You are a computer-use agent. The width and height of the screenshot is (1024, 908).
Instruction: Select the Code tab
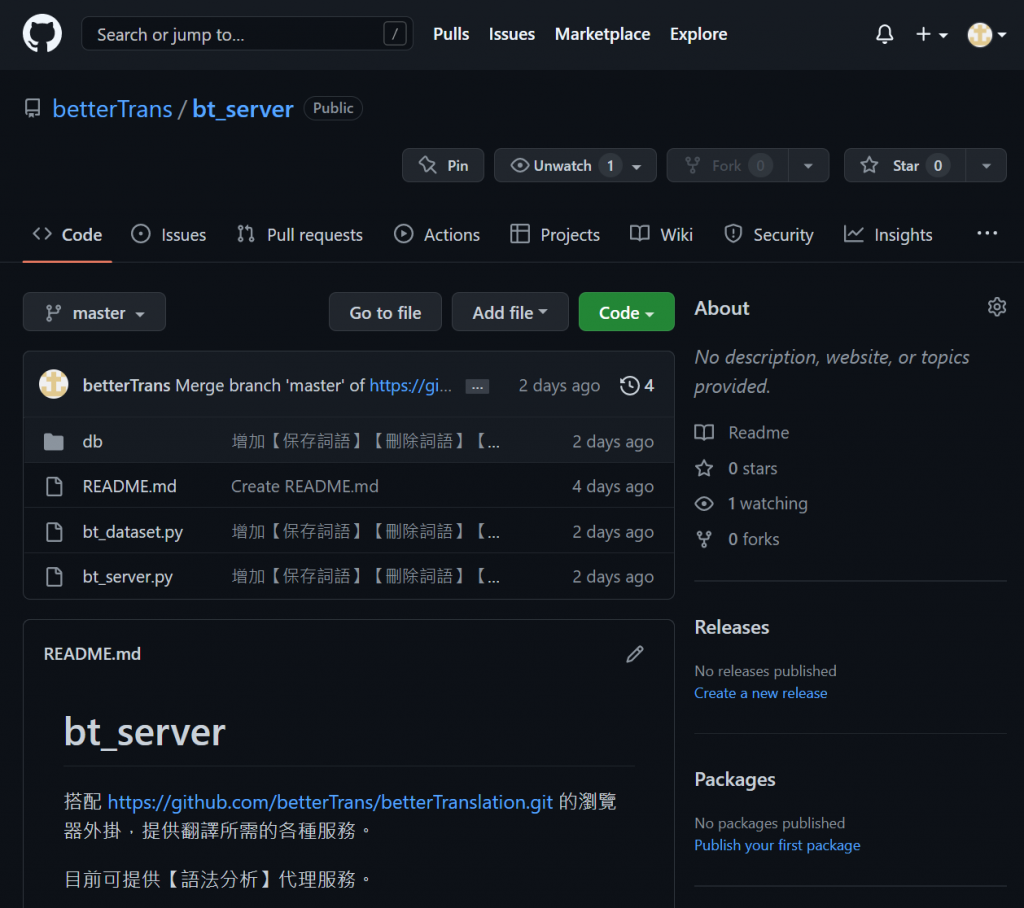coord(67,235)
